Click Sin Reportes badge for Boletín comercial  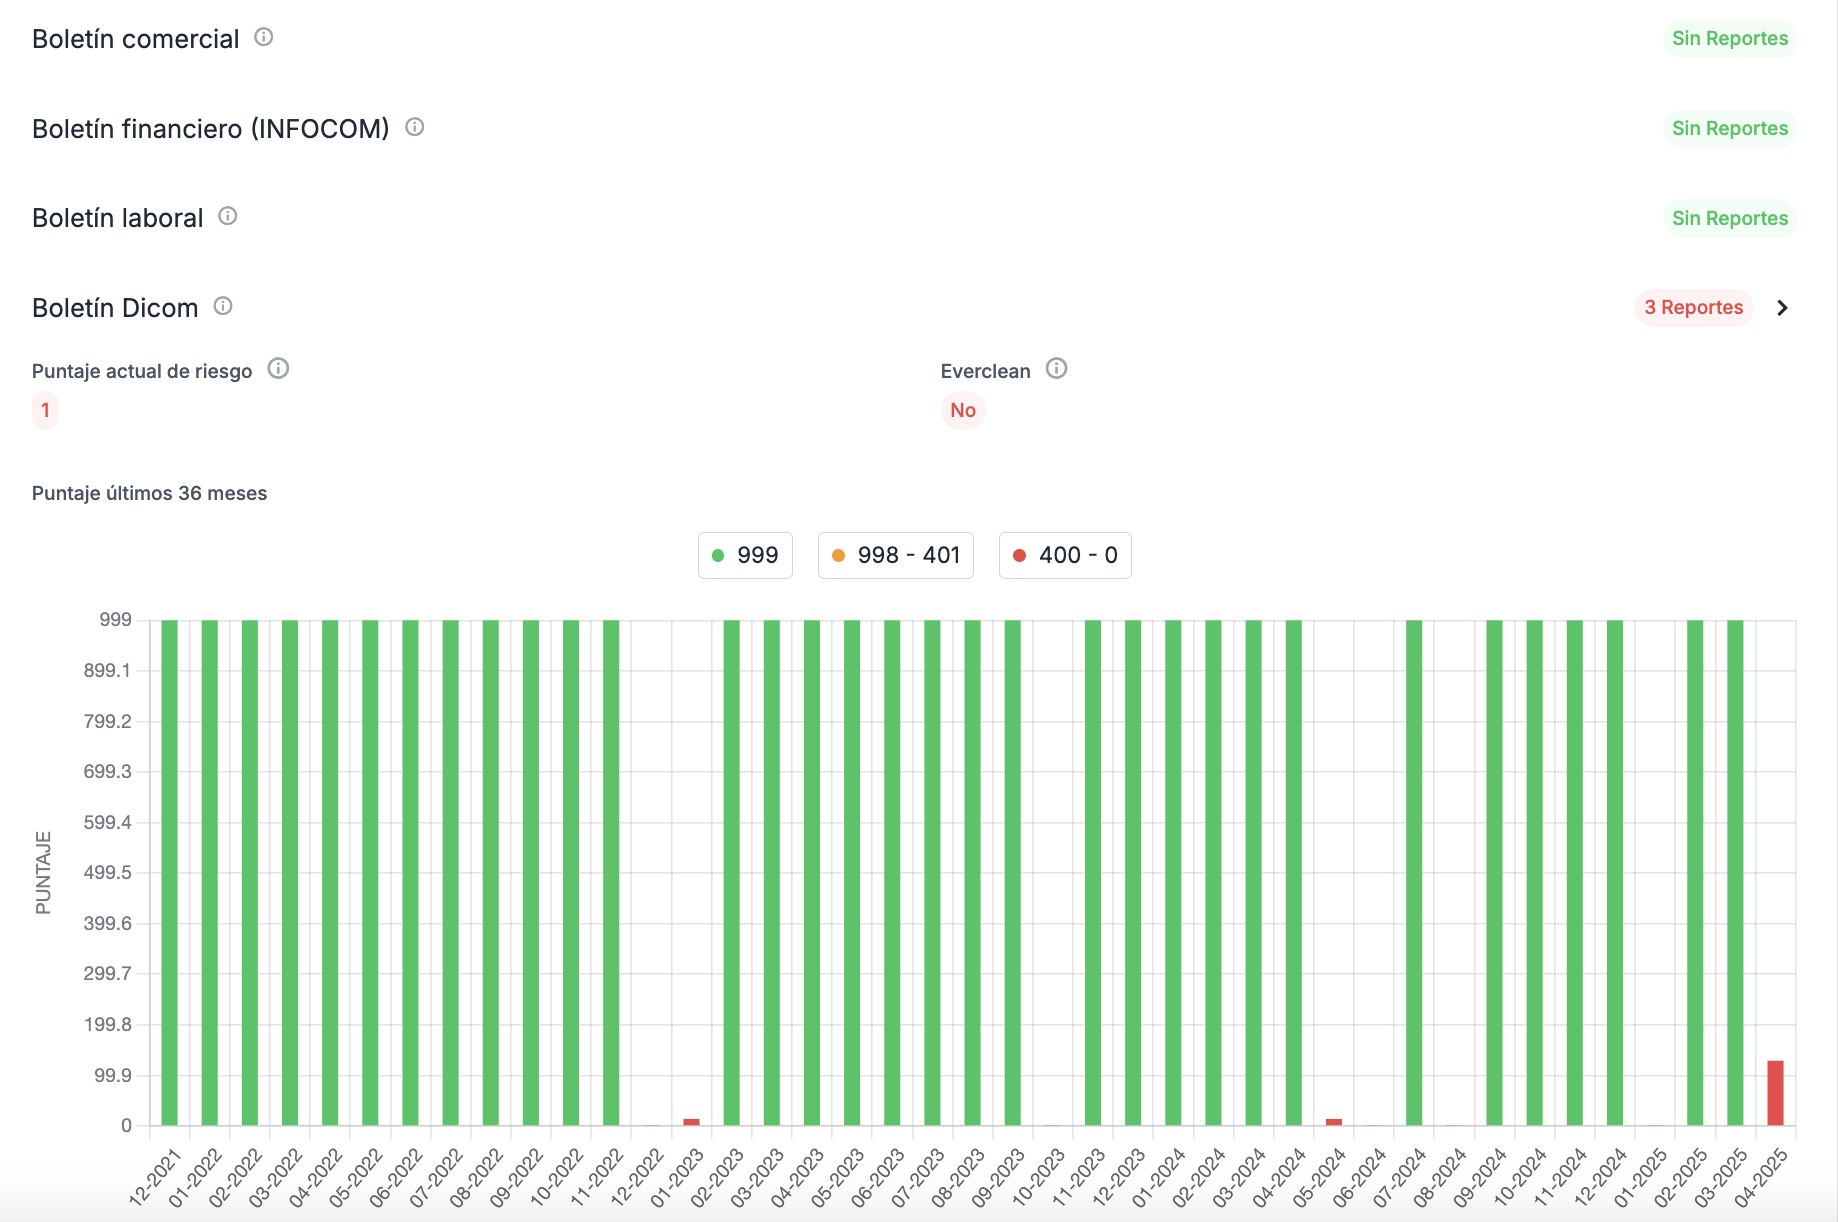coord(1730,39)
